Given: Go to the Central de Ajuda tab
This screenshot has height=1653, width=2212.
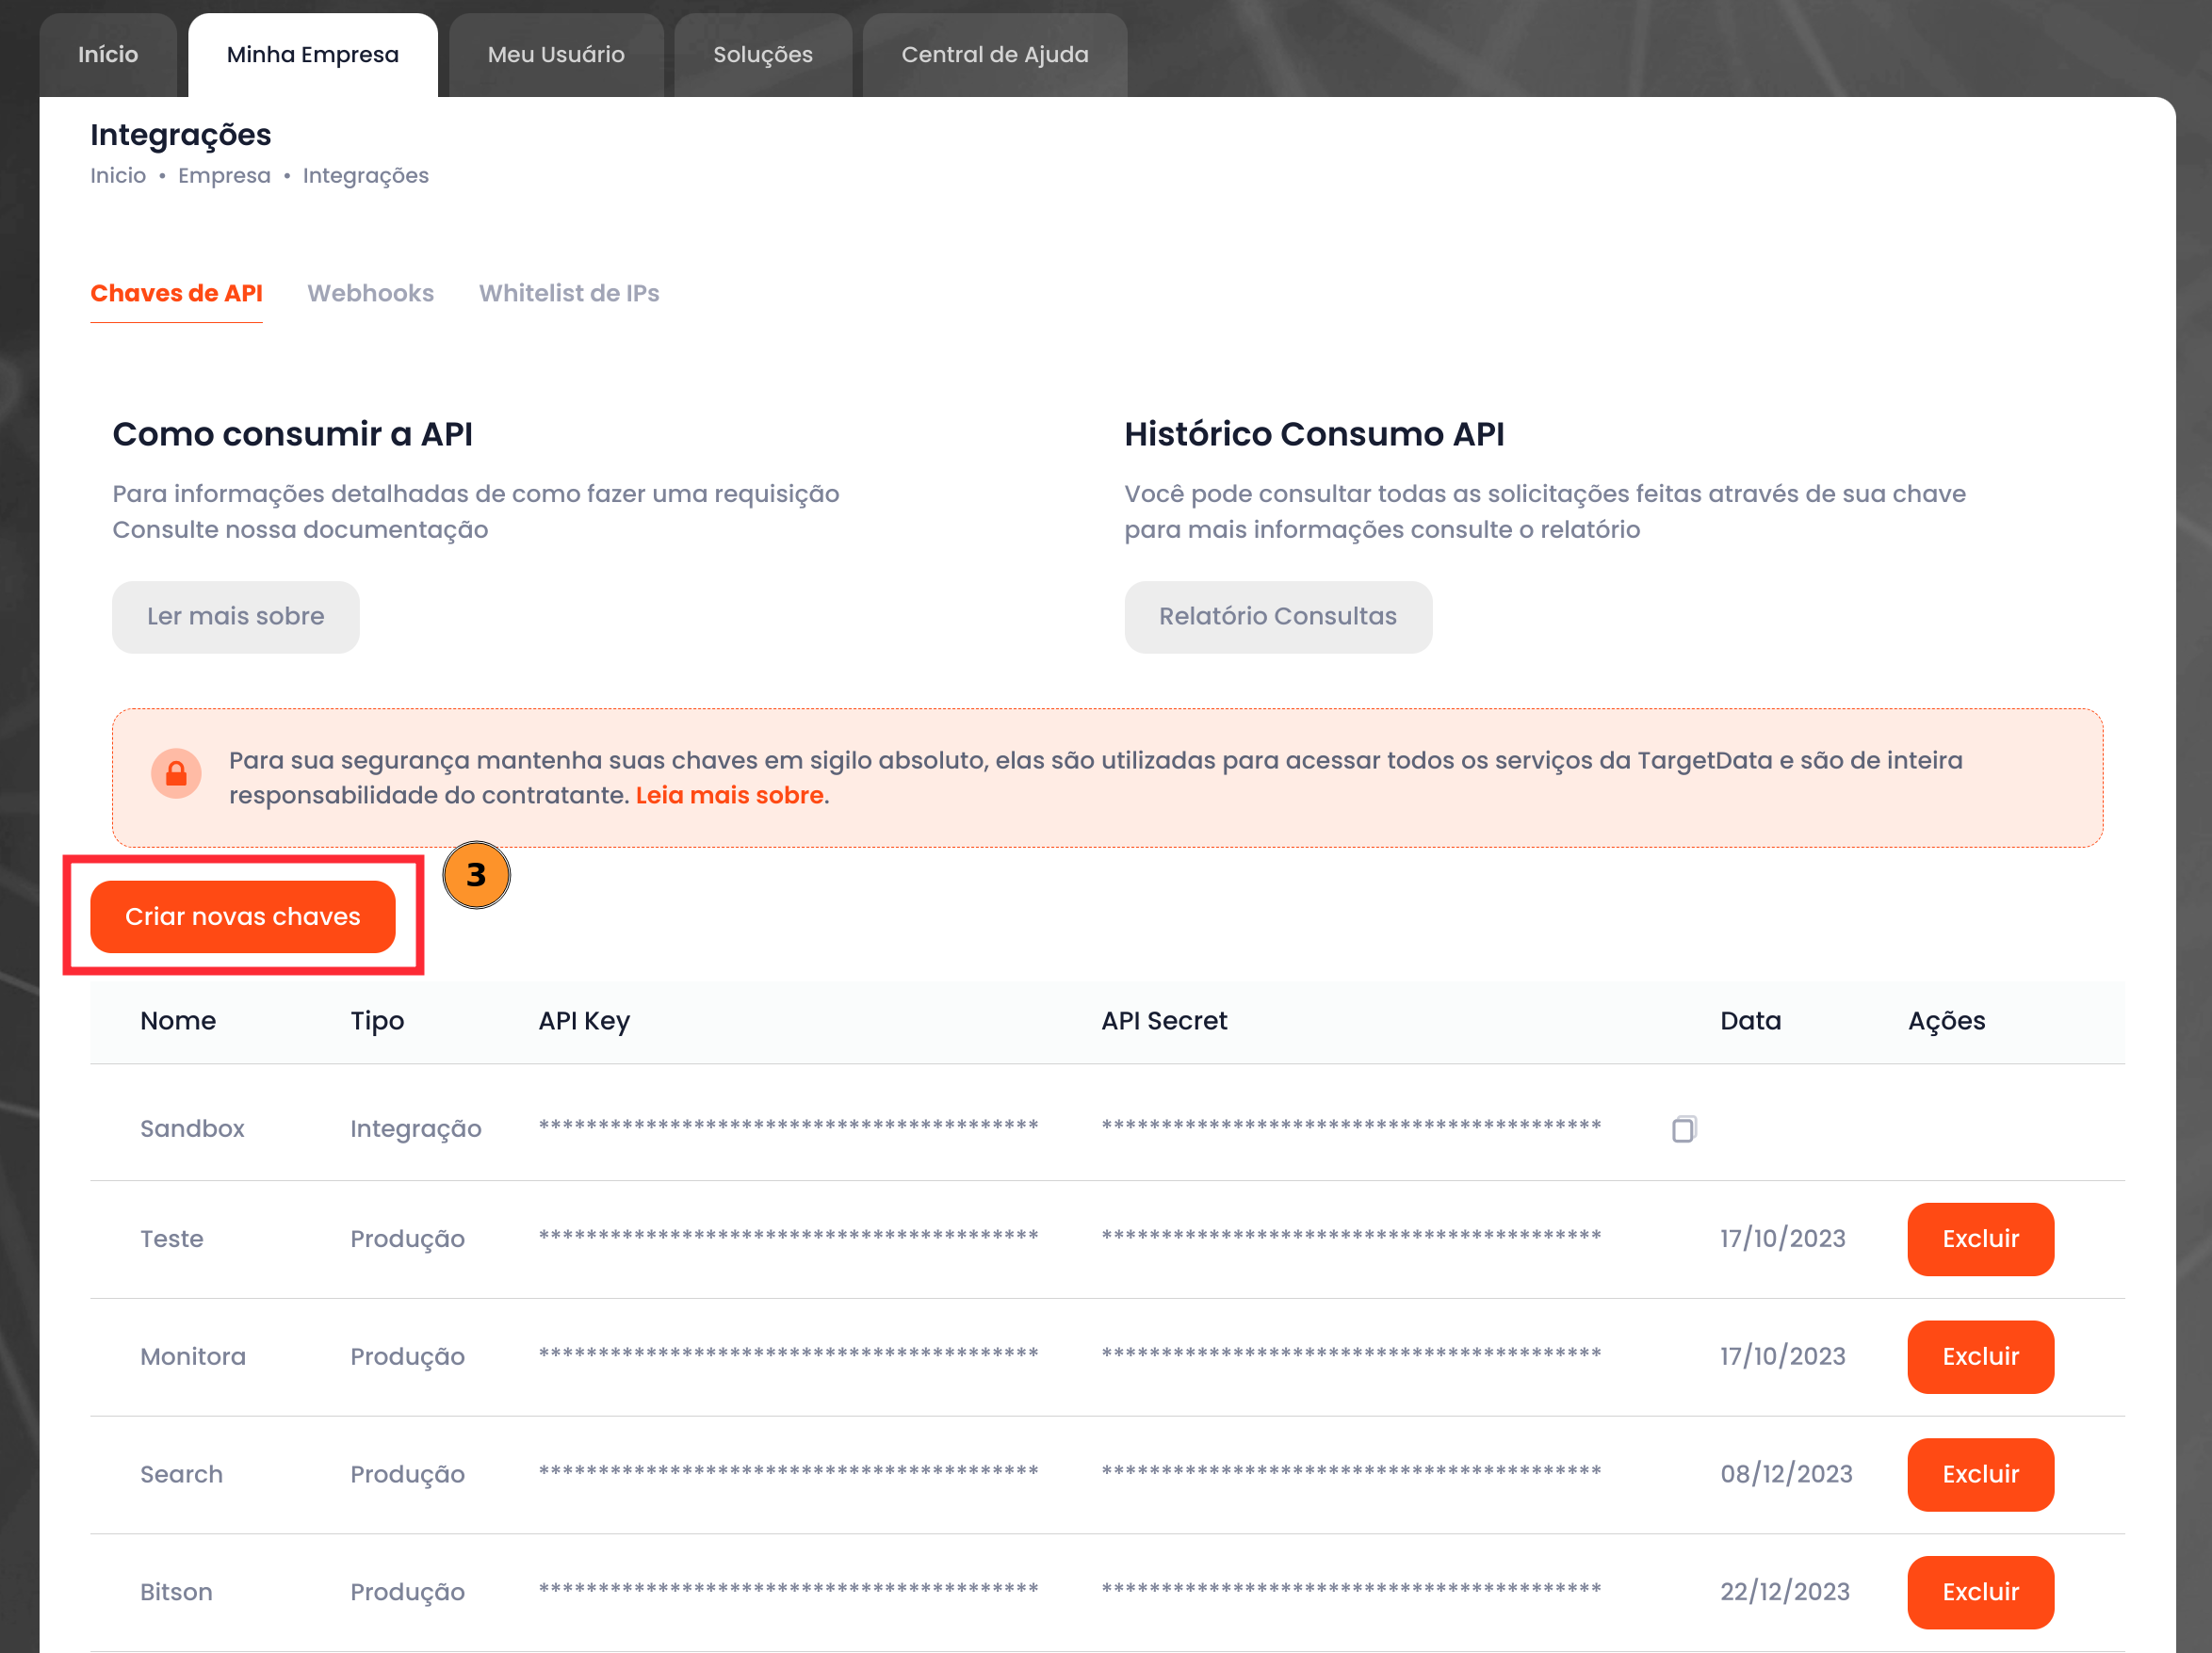Looking at the screenshot, I should coord(995,55).
